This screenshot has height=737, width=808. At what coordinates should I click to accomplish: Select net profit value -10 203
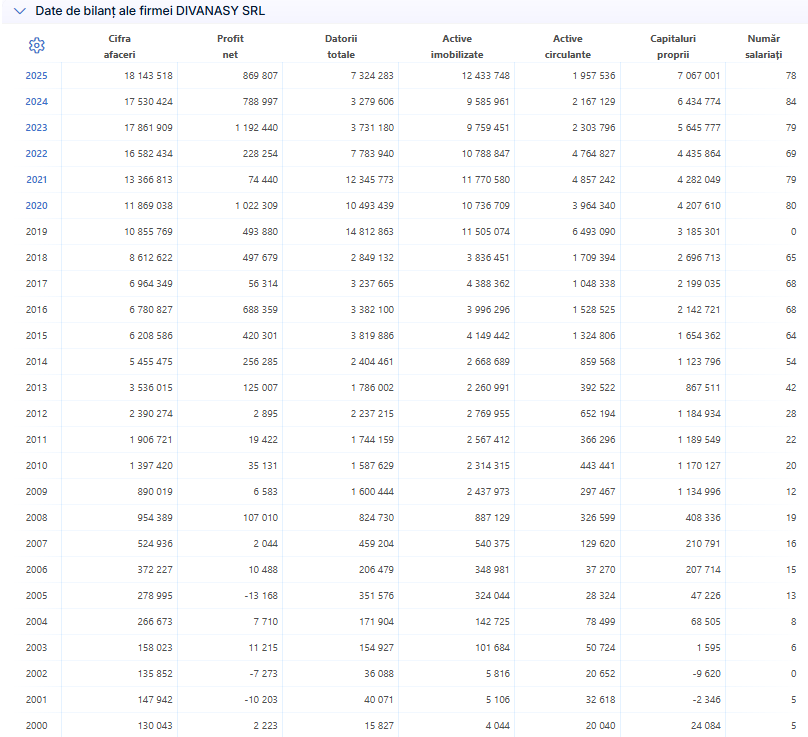261,700
